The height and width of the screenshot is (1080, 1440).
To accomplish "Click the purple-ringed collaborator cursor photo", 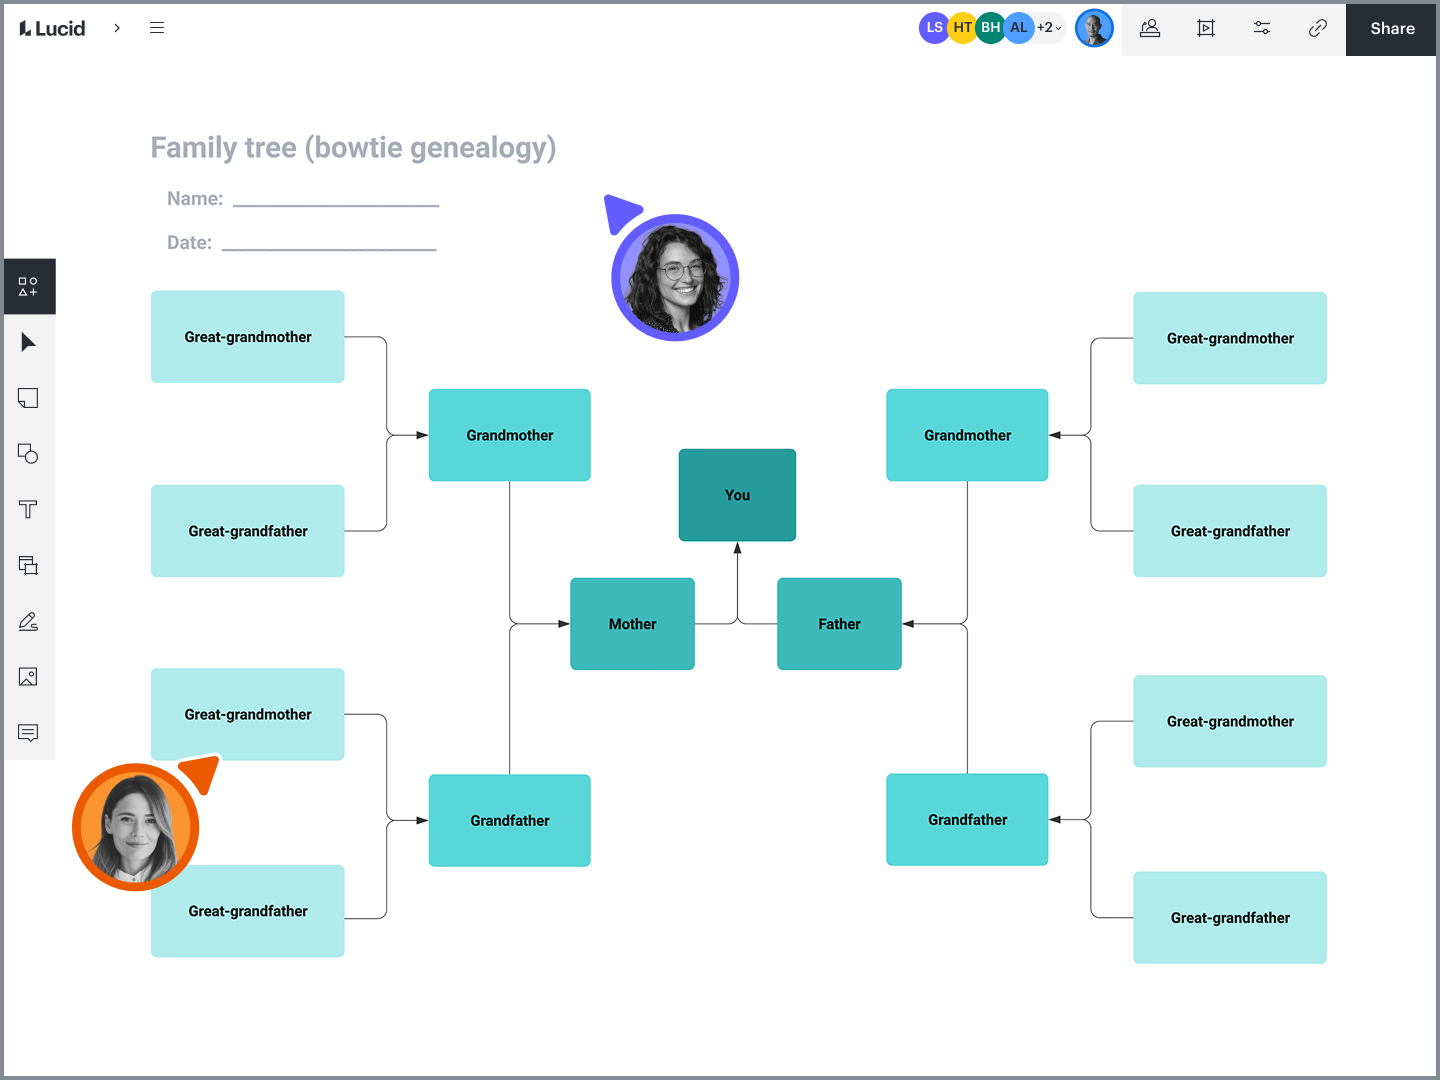I will (675, 278).
